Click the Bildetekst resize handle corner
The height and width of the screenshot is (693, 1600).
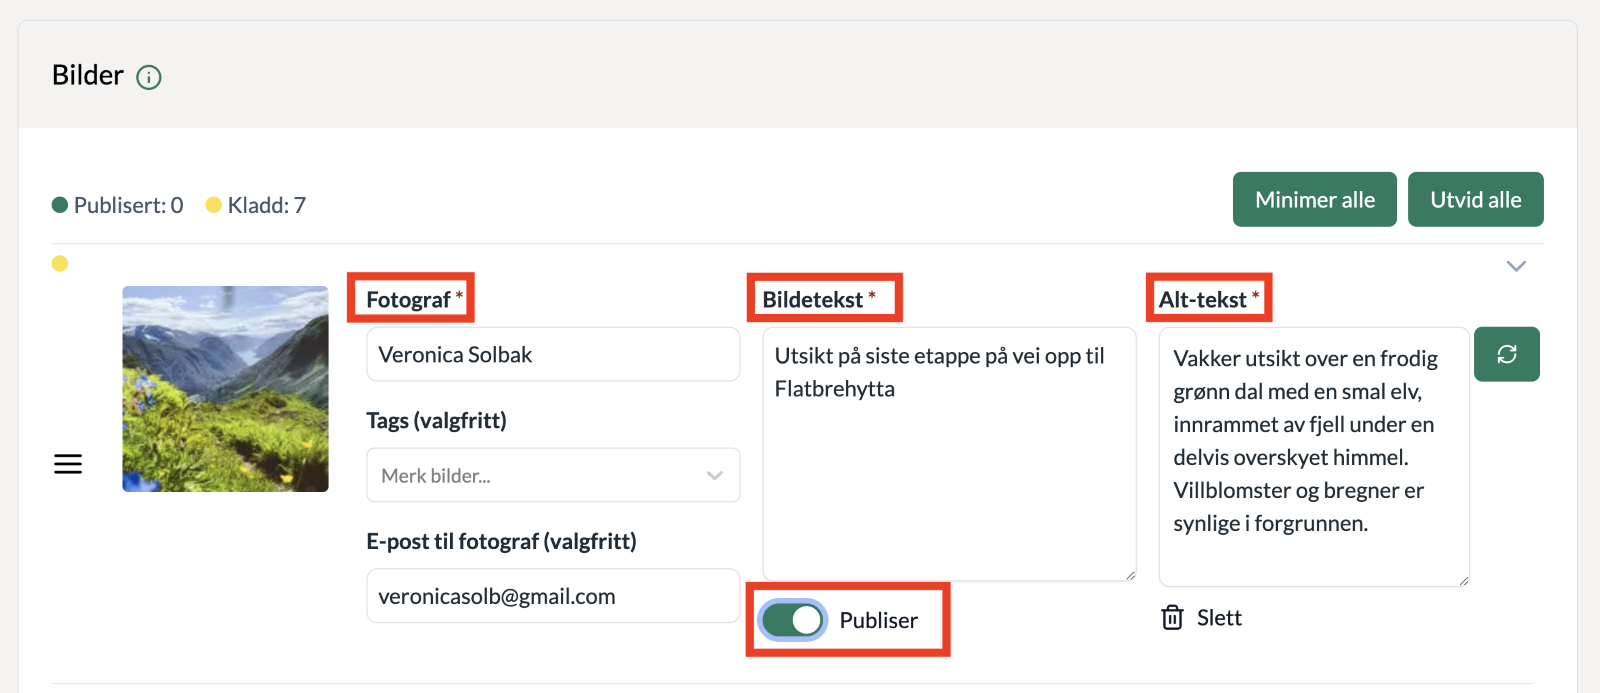click(x=1130, y=575)
